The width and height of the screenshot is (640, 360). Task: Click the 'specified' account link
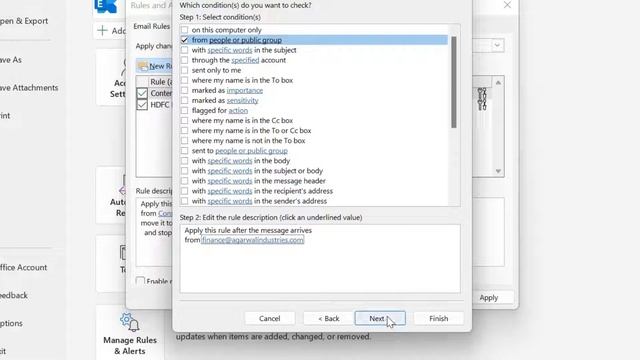[x=245, y=60]
